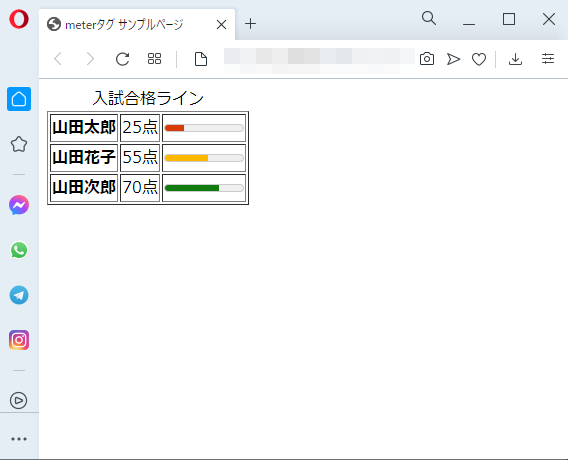This screenshot has width=568, height=460.
Task: Open a new tab with plus button
Action: (x=250, y=24)
